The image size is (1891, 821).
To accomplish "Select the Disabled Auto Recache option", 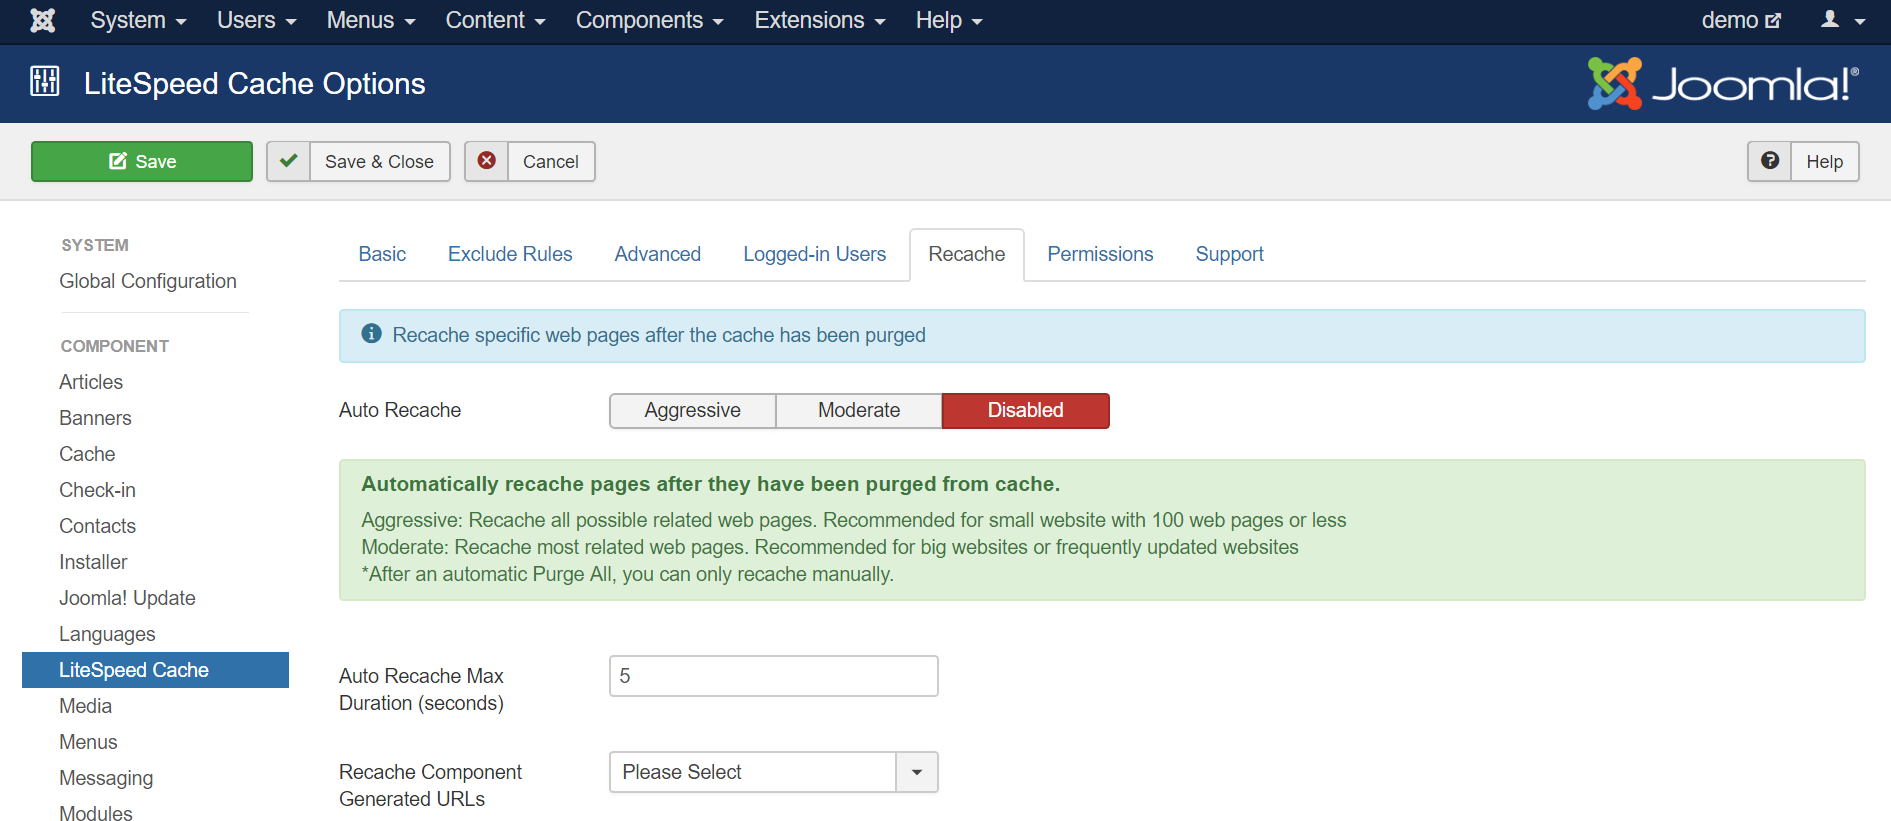I will [x=1026, y=410].
